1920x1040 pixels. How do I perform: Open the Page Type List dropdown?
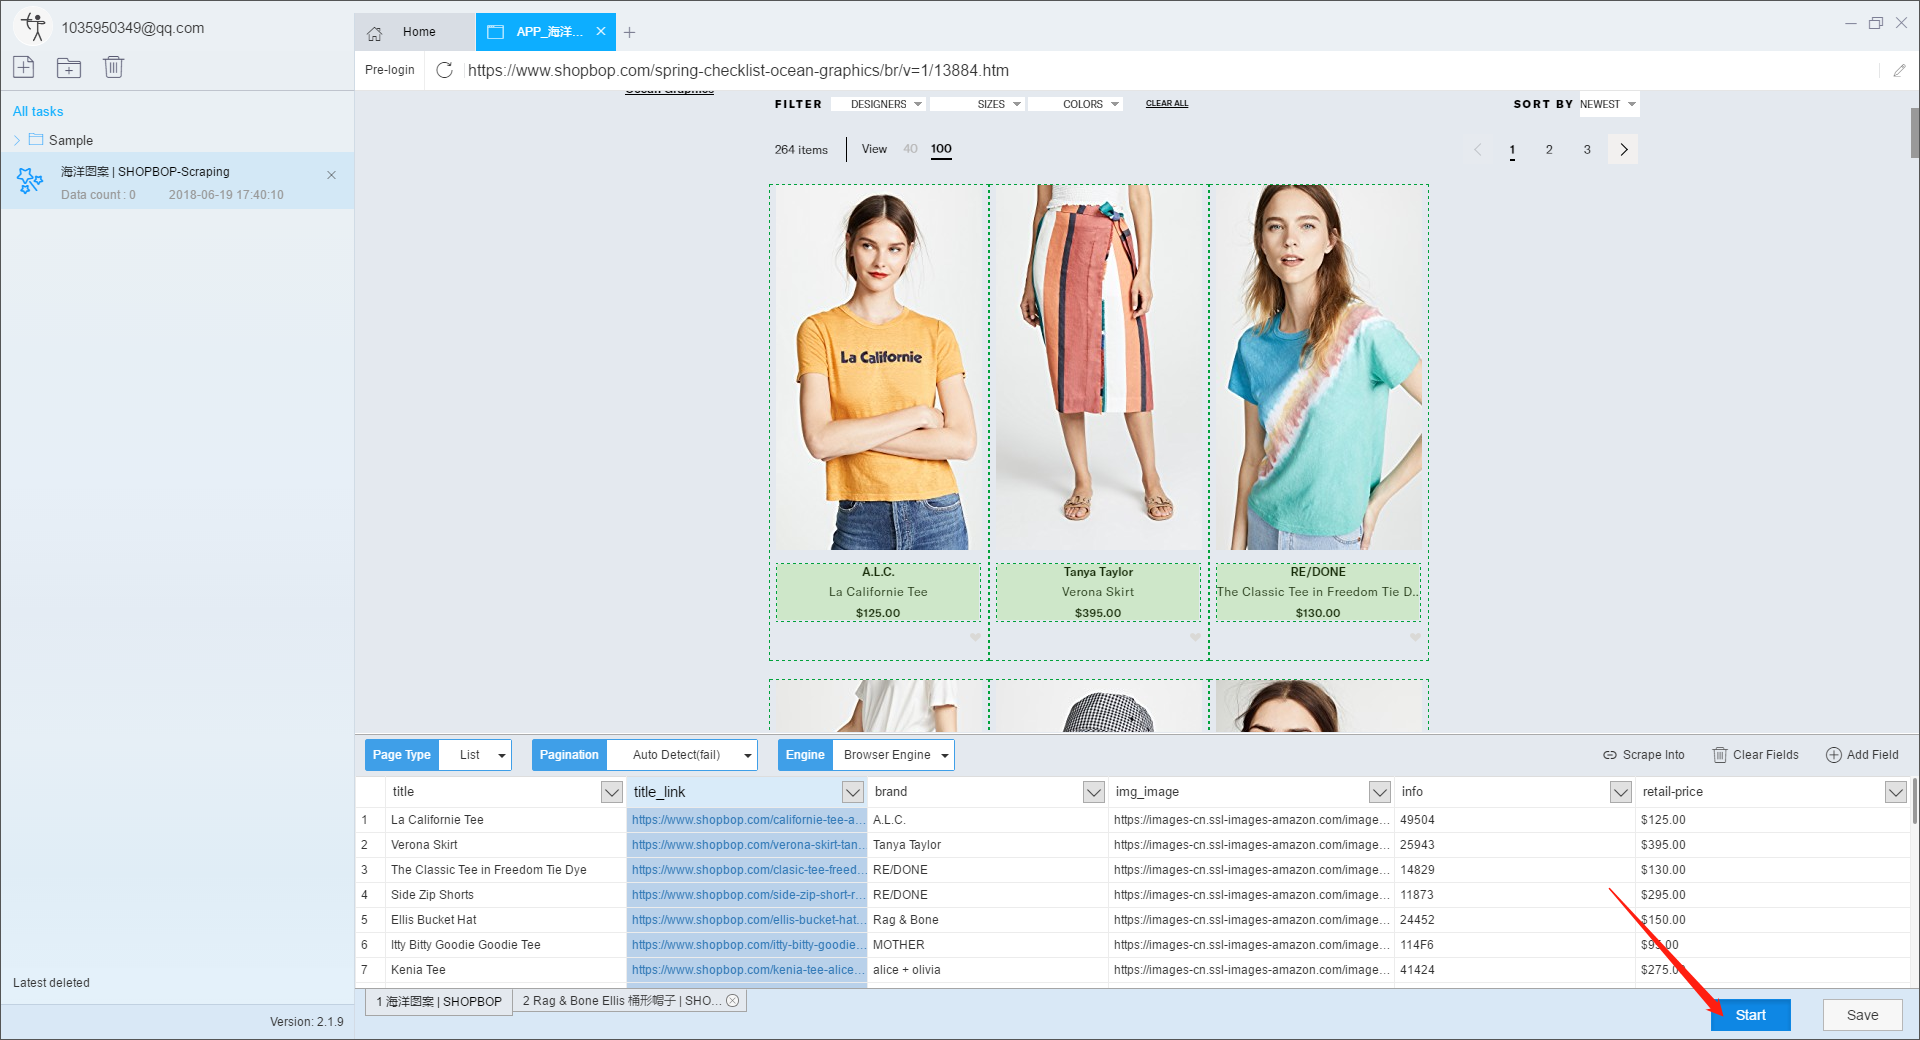coord(476,755)
